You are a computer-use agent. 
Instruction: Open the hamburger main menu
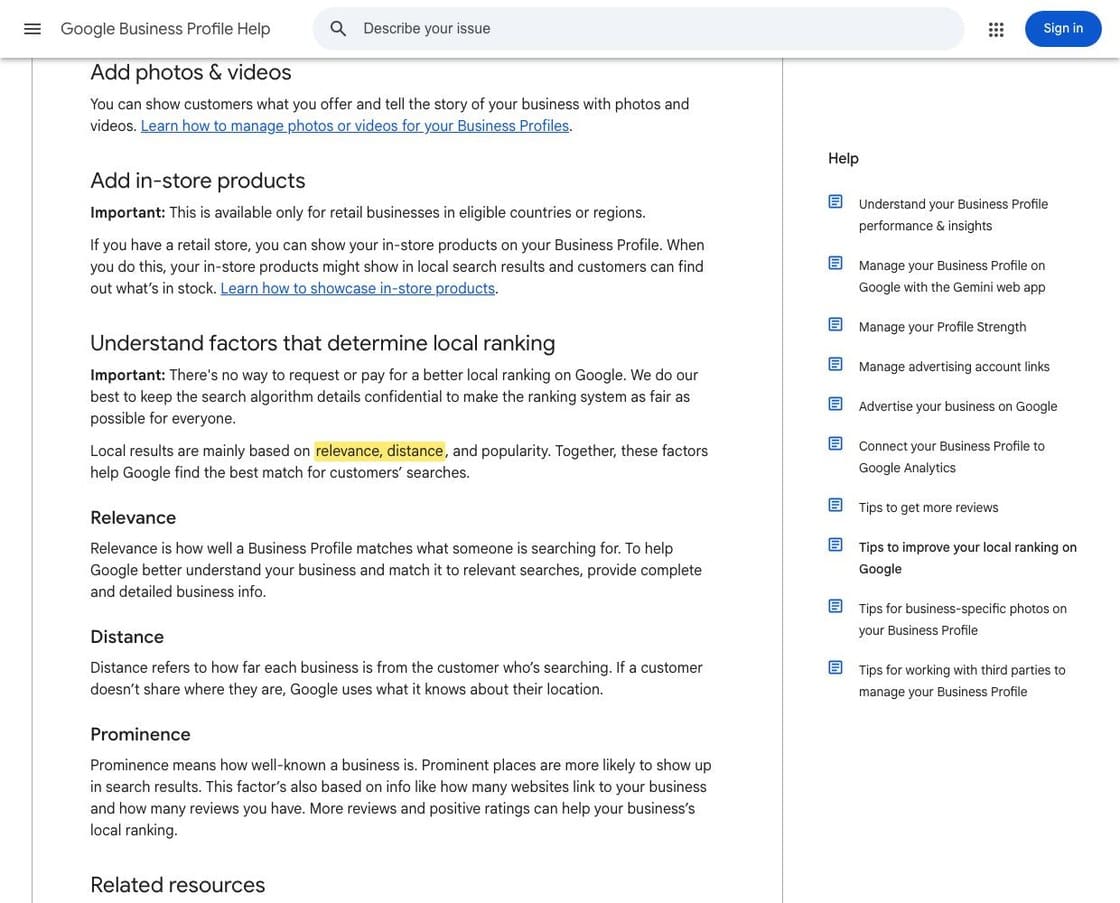(x=32, y=29)
